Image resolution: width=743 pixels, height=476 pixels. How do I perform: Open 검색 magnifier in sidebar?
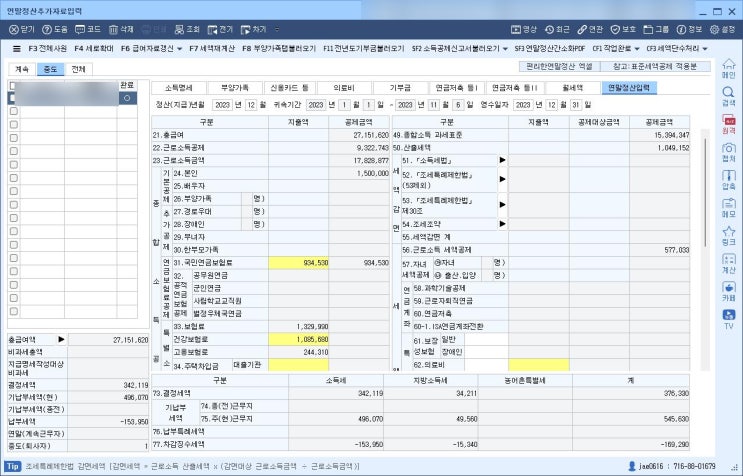pos(728,97)
